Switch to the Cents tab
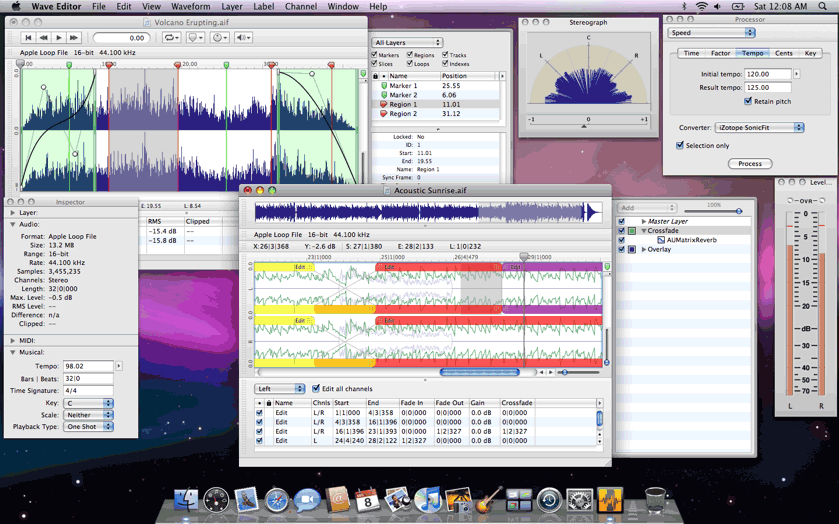 (783, 53)
